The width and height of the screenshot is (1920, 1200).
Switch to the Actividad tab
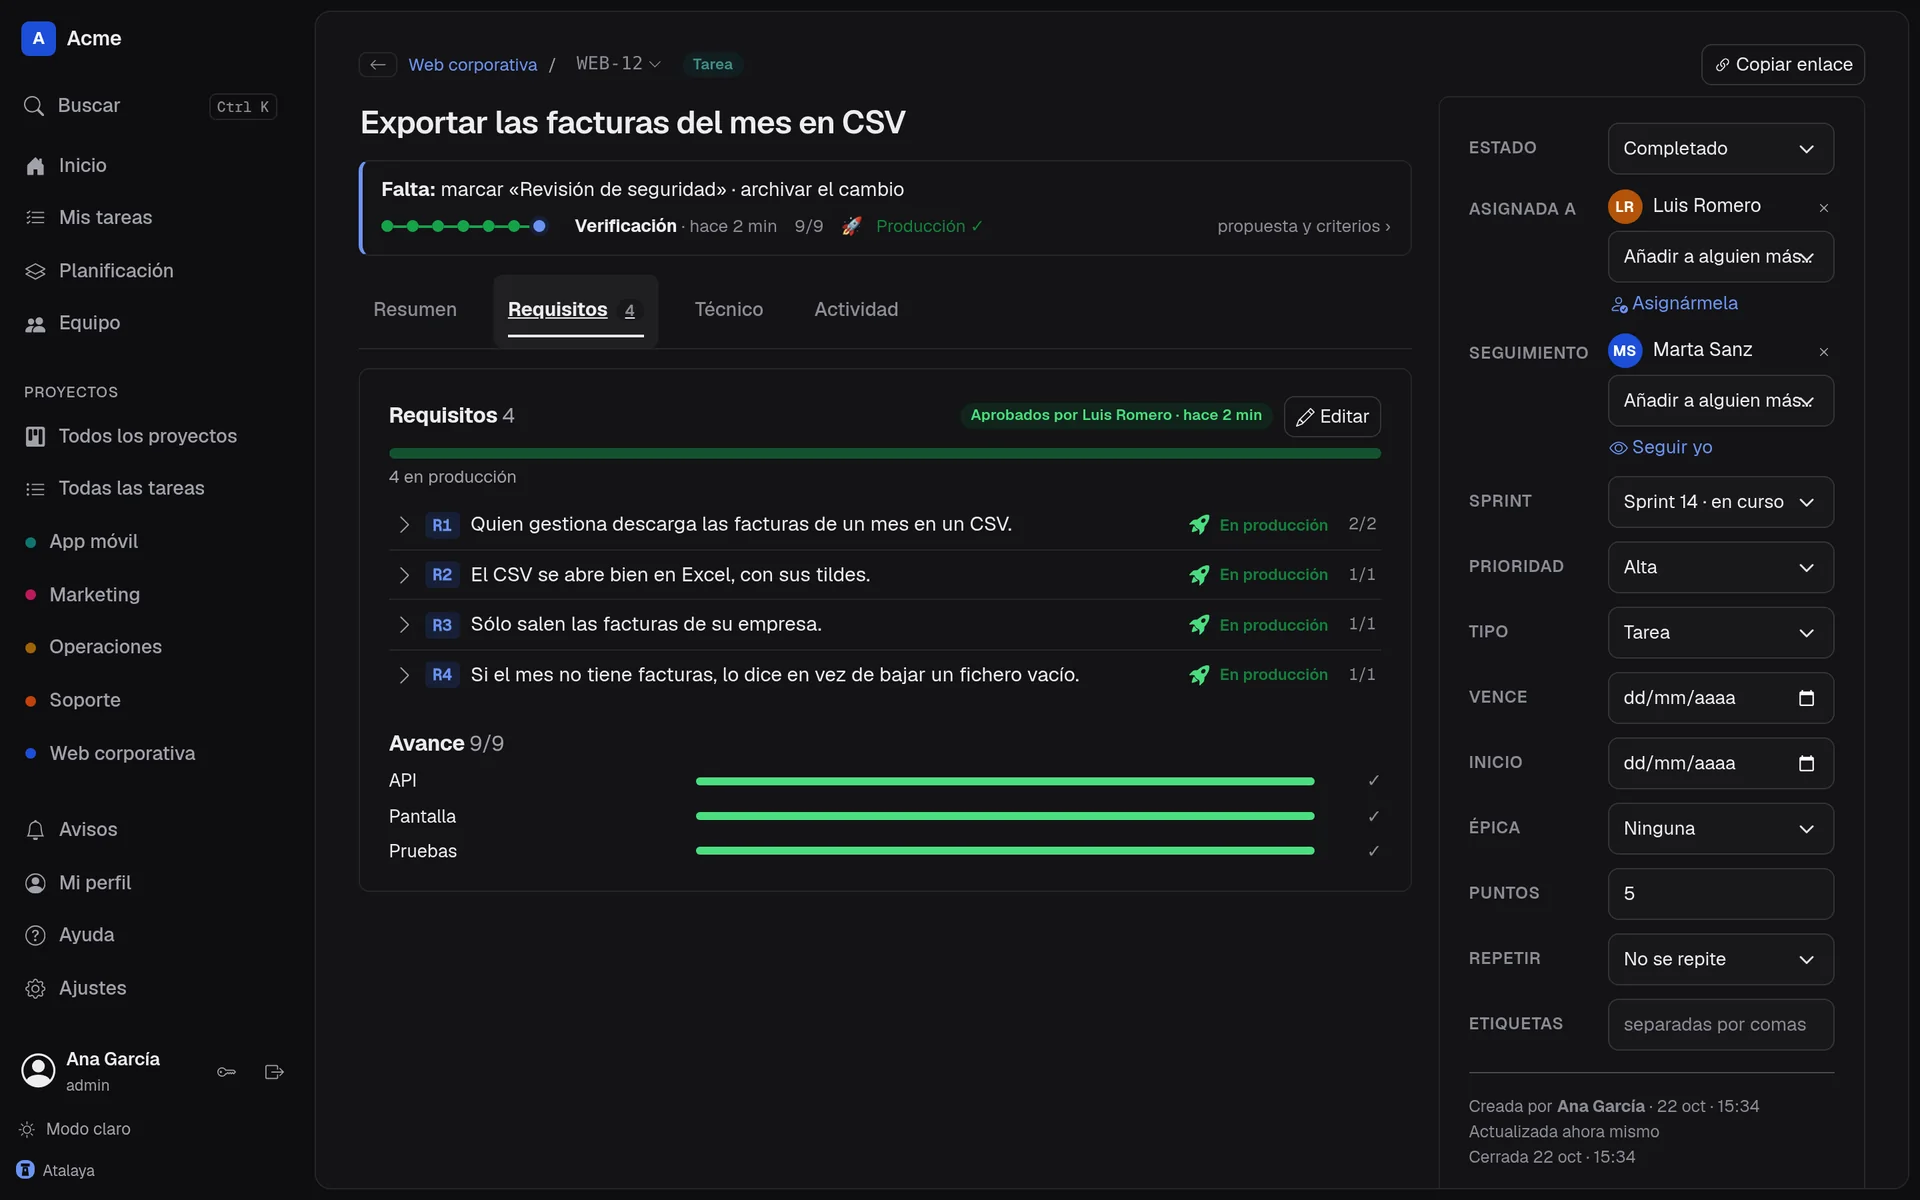click(x=856, y=310)
